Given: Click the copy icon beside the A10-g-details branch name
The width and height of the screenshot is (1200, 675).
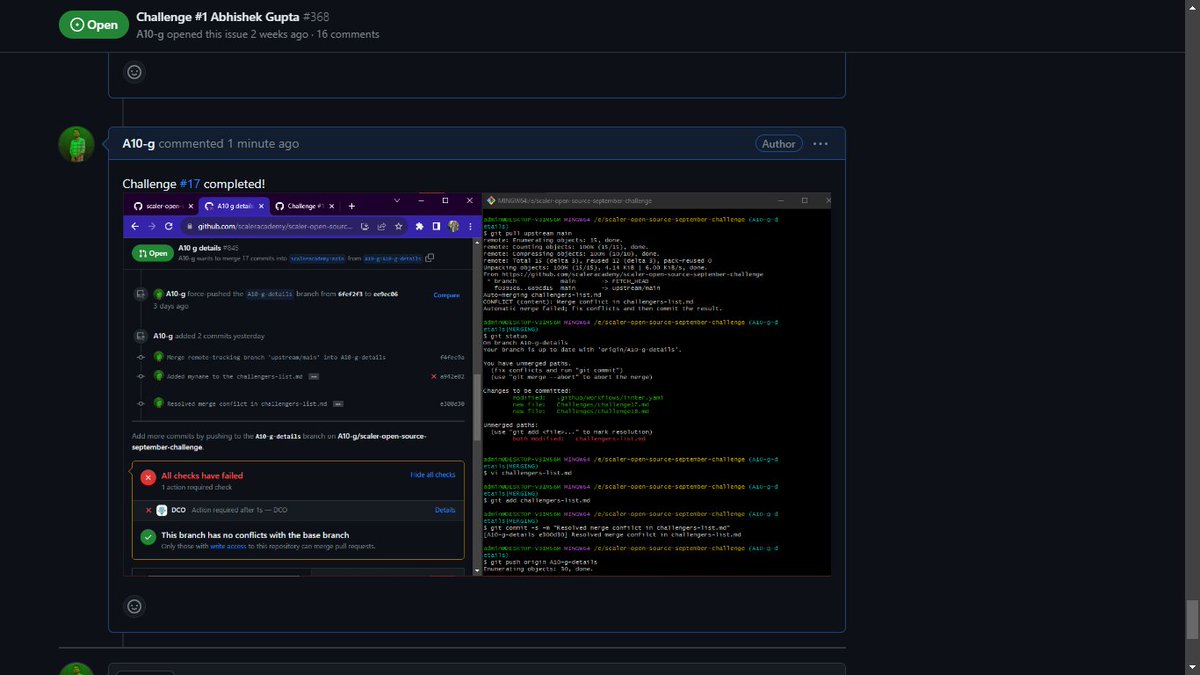Looking at the screenshot, I should [429, 257].
